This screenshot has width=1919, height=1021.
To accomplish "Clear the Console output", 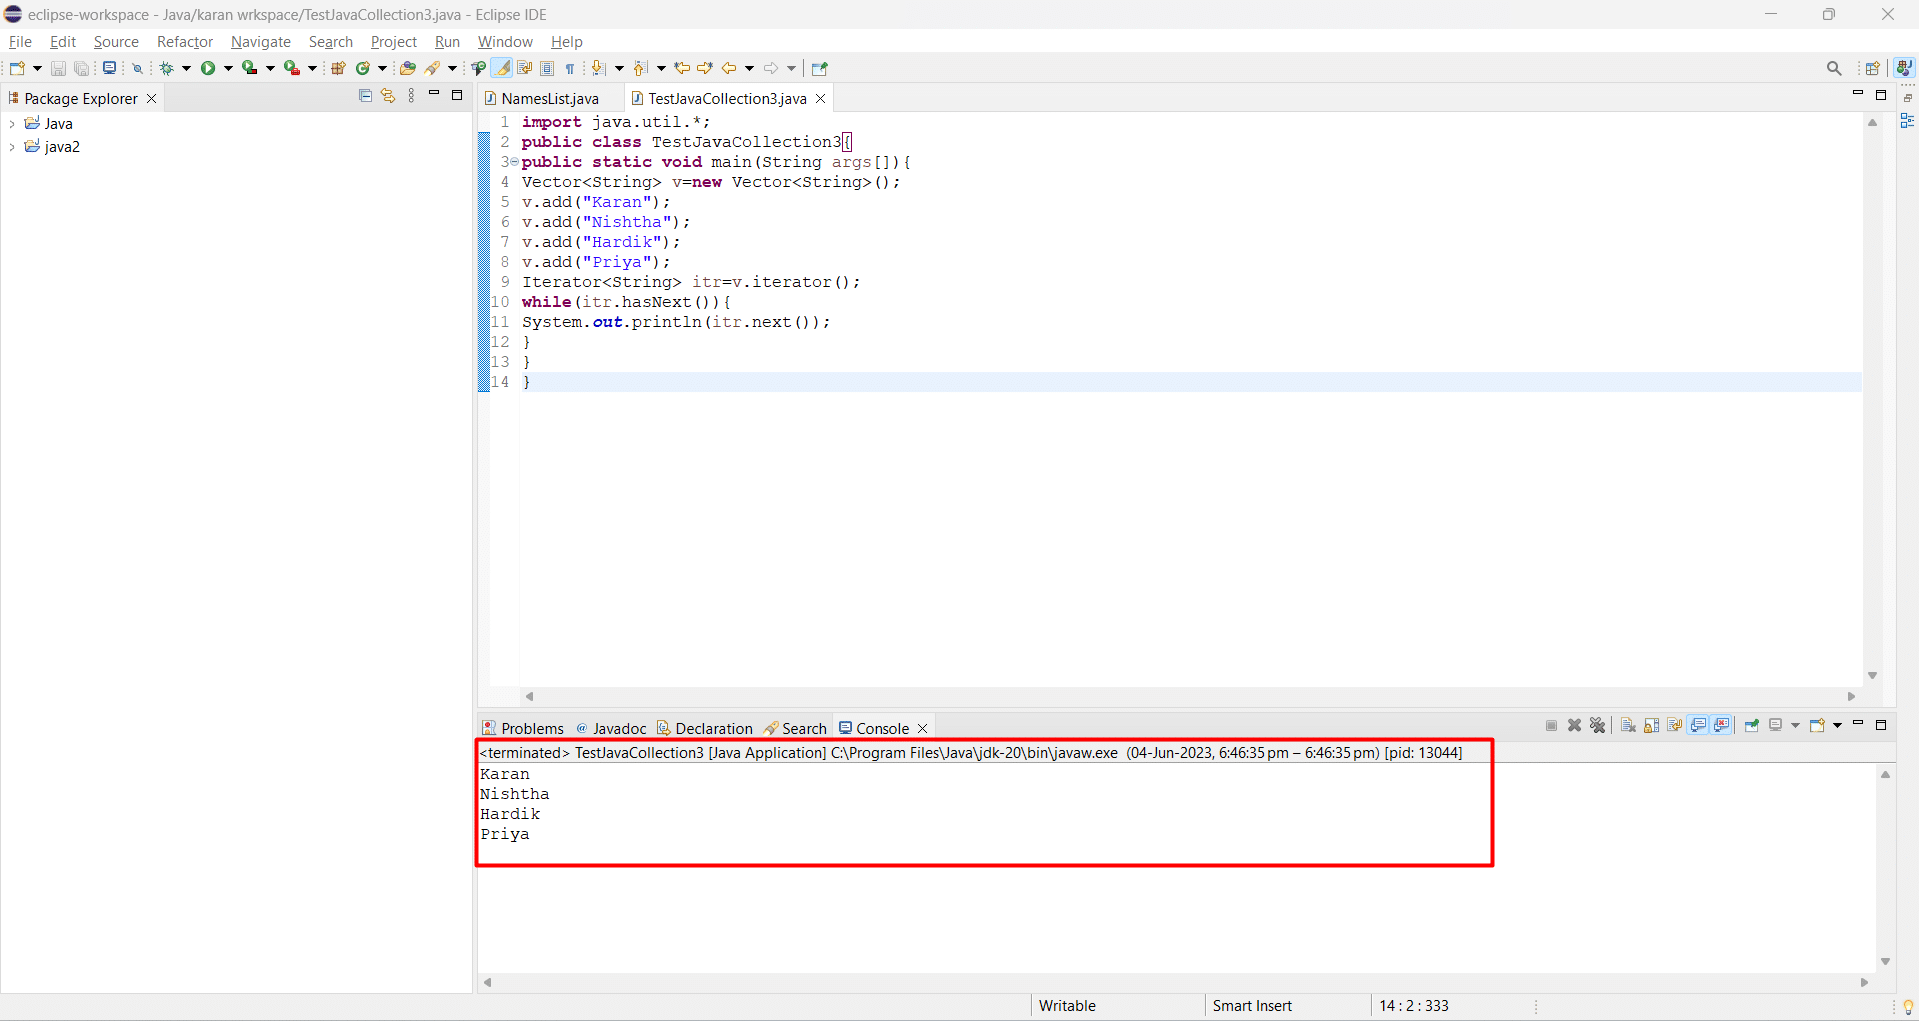I will click(1628, 725).
